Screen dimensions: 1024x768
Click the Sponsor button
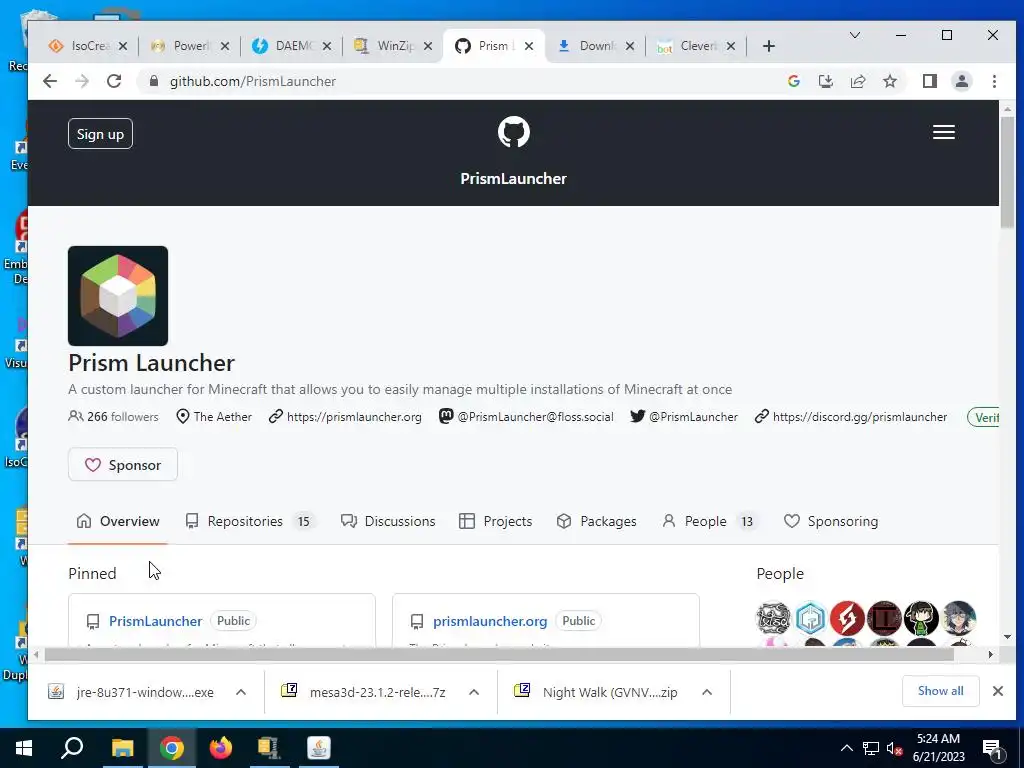[x=123, y=464]
